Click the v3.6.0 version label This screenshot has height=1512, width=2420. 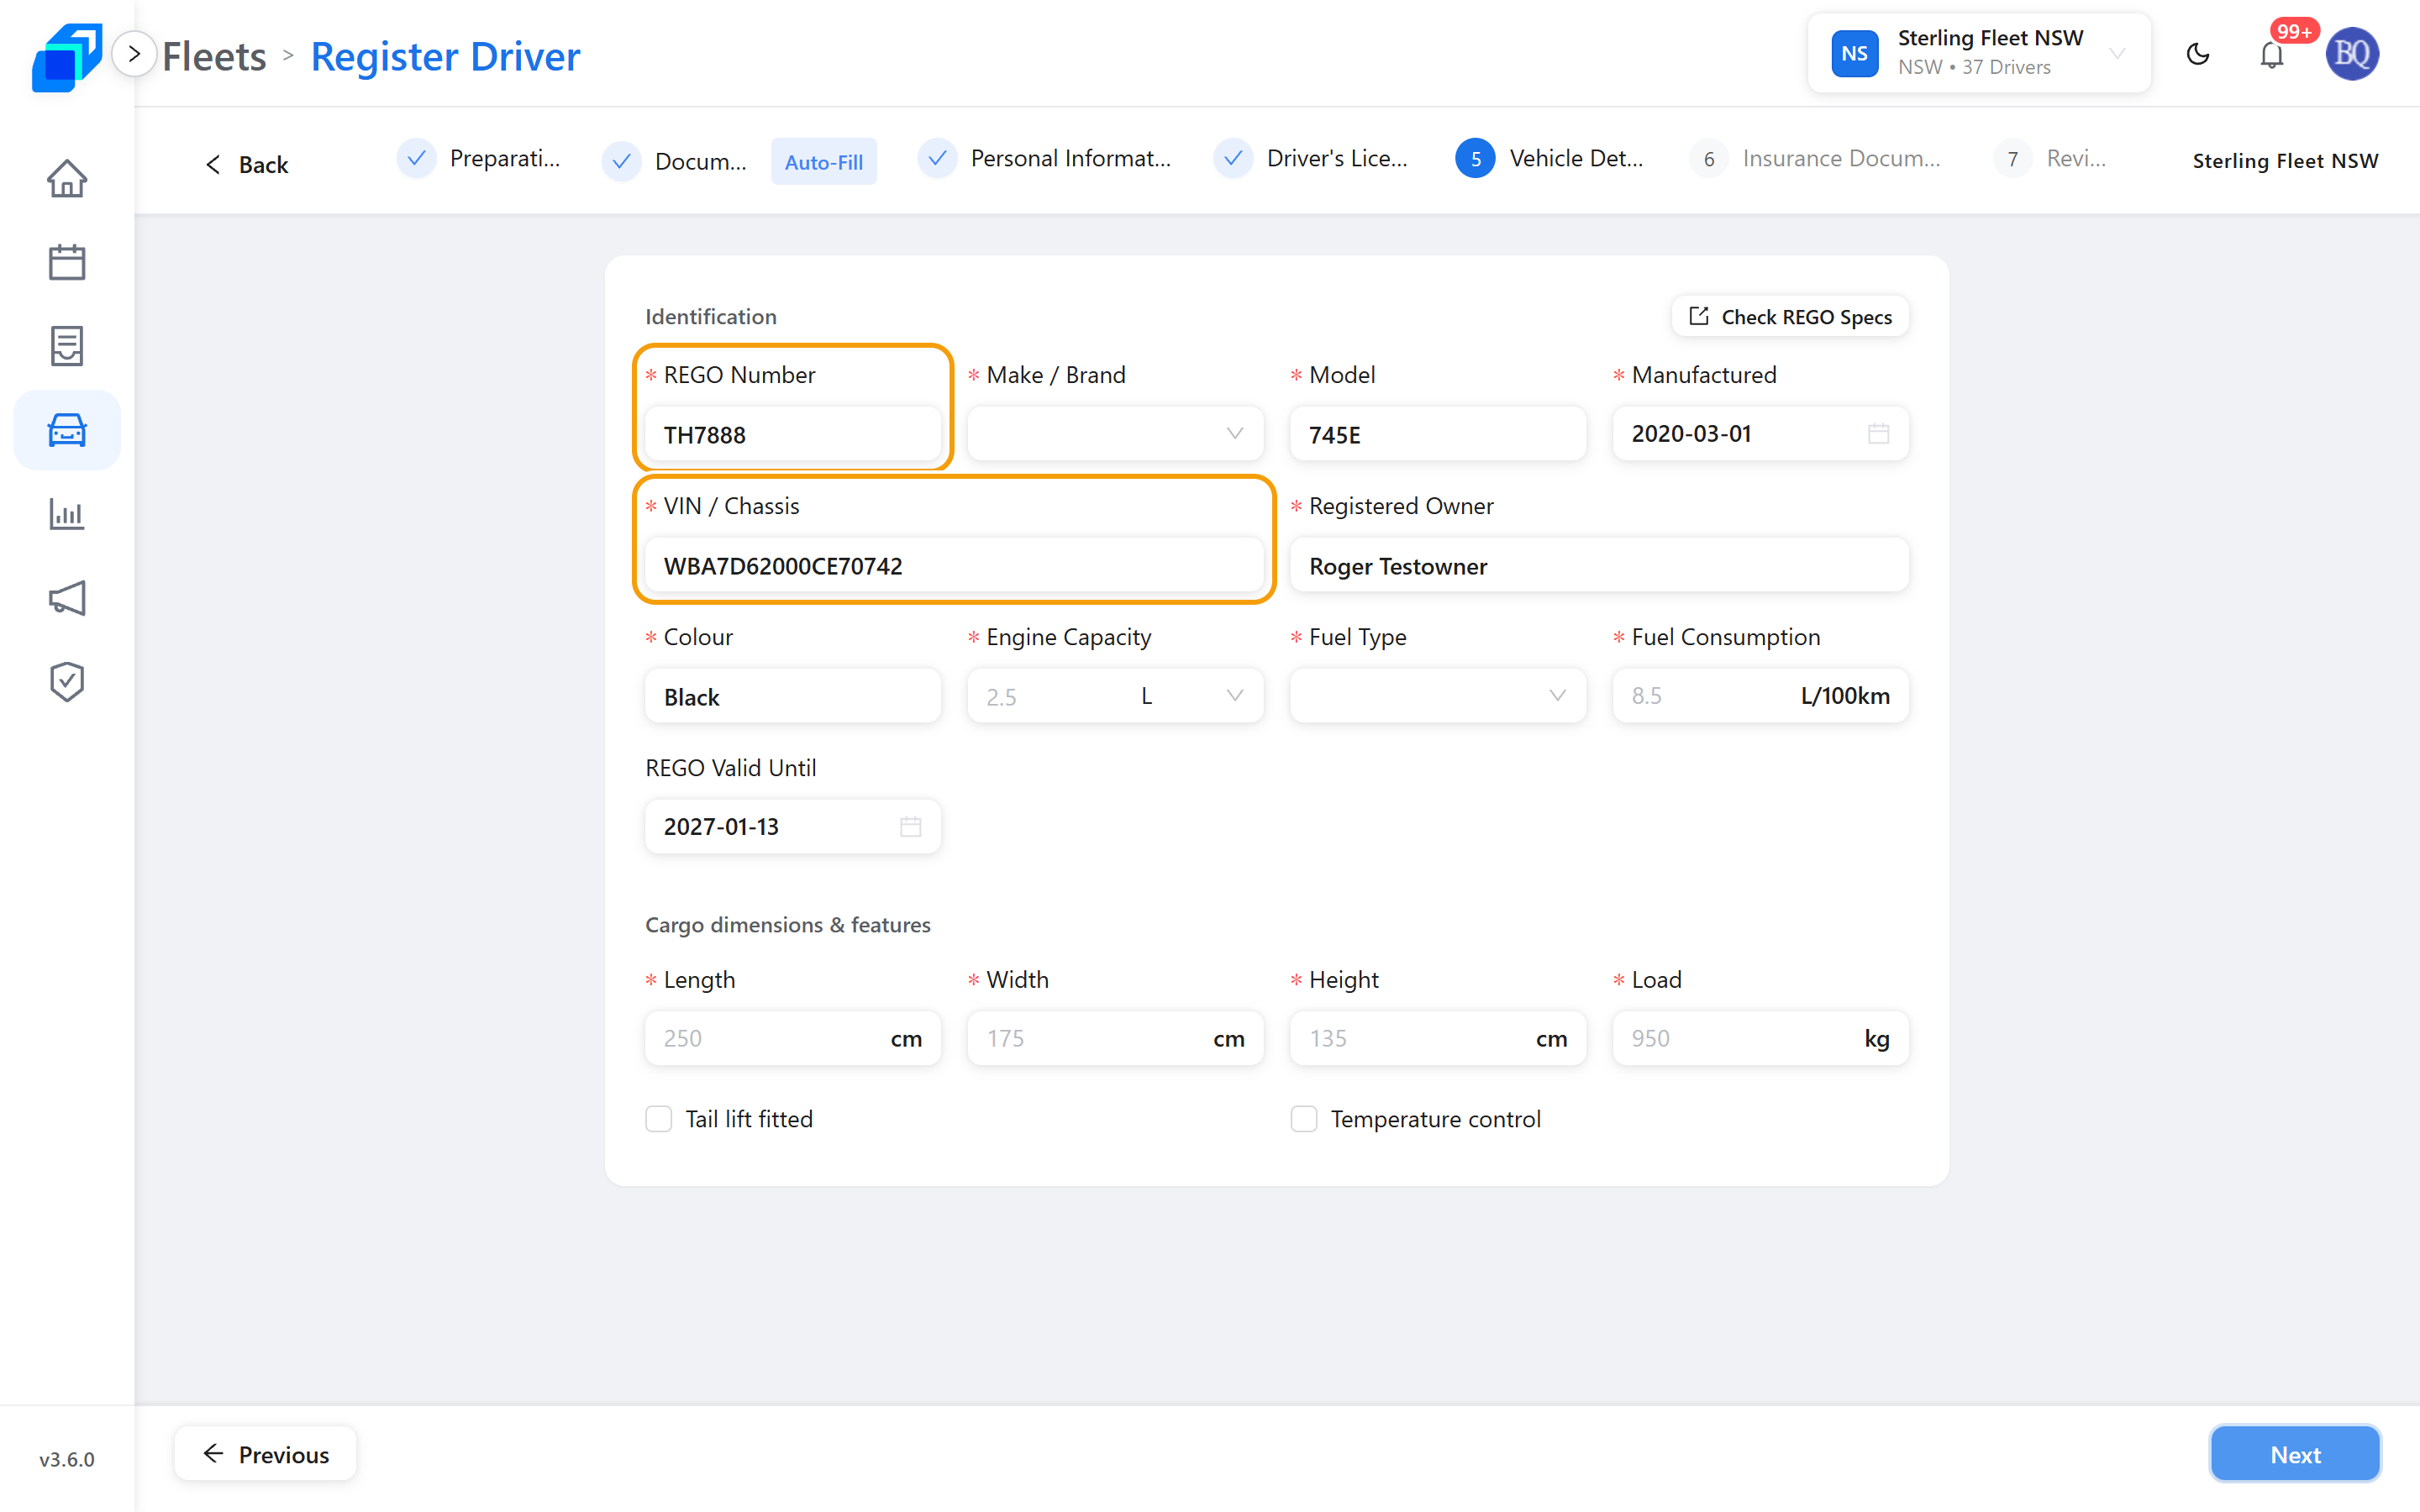pos(67,1459)
